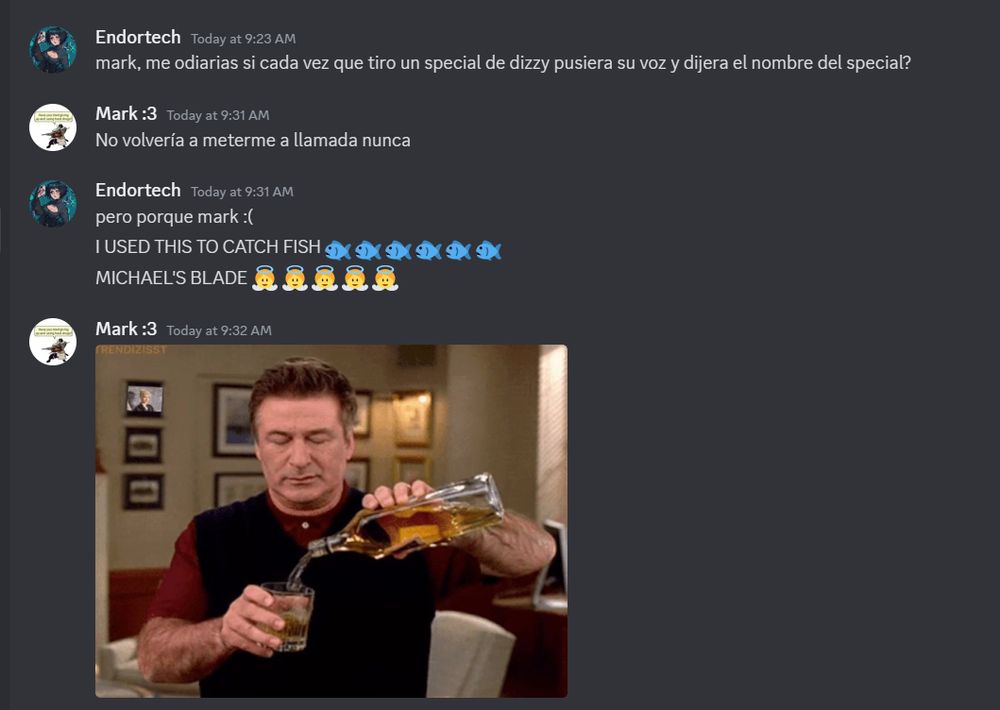Click the Endortech username on the first message
The image size is (1000, 710).
click(138, 38)
